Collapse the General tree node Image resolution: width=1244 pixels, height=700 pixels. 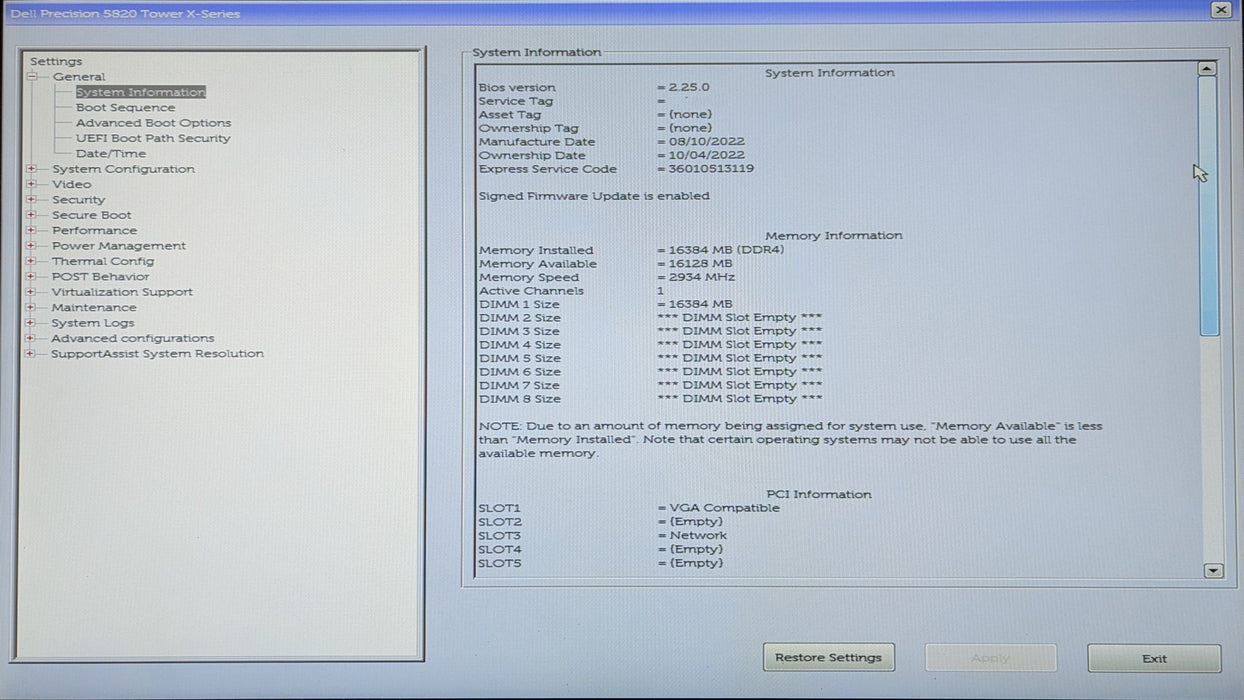(x=31, y=77)
